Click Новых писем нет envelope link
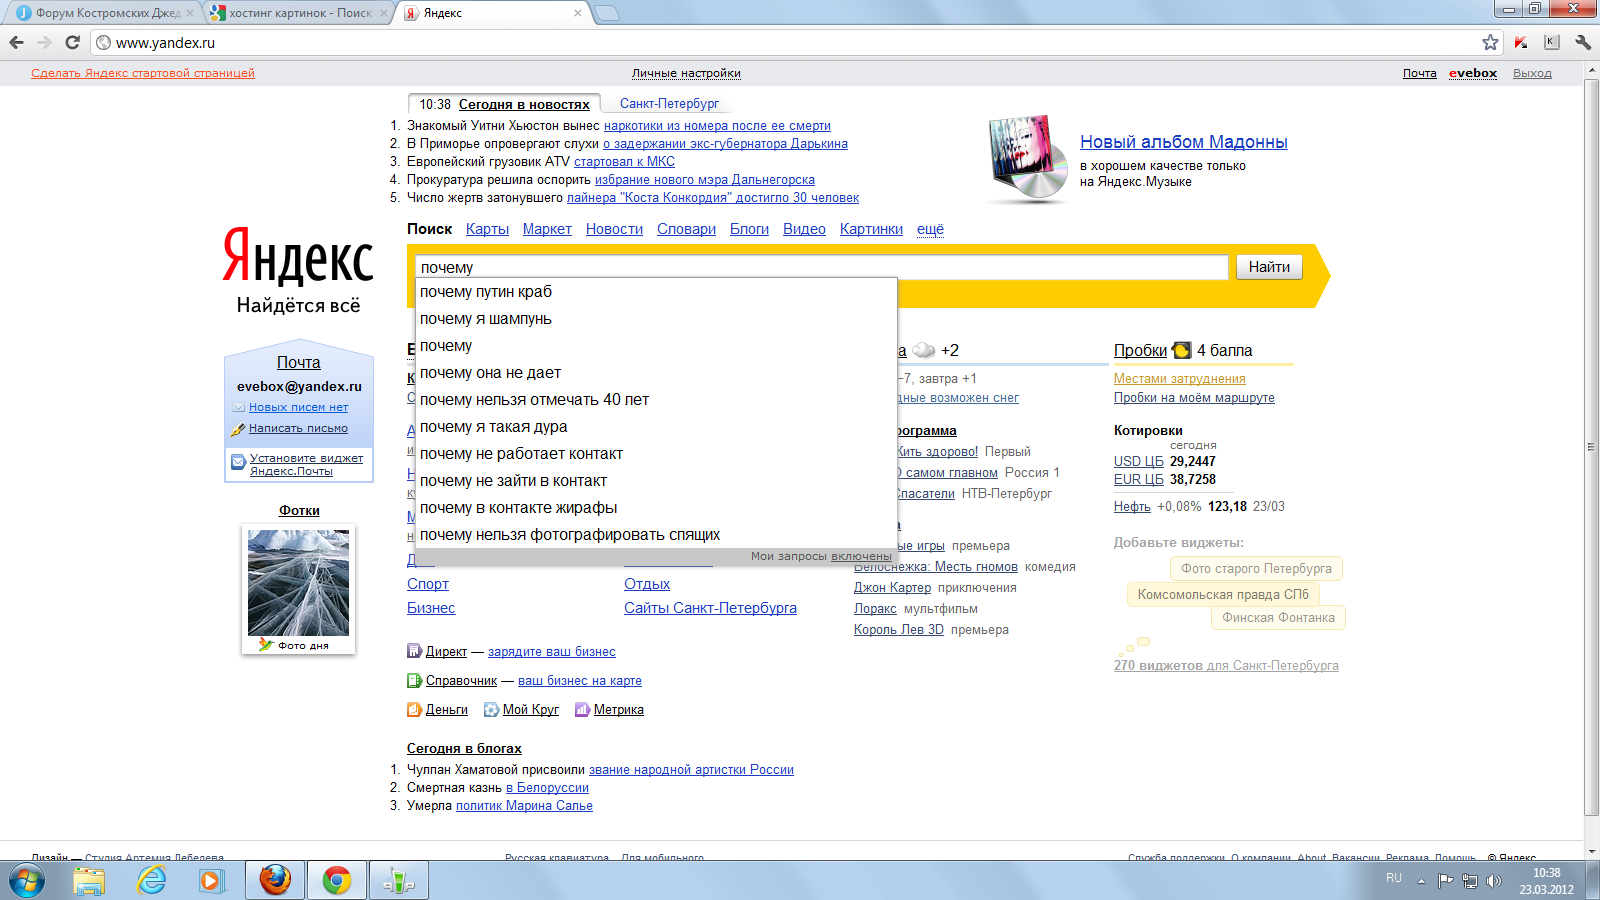This screenshot has height=900, width=1600. tap(298, 407)
